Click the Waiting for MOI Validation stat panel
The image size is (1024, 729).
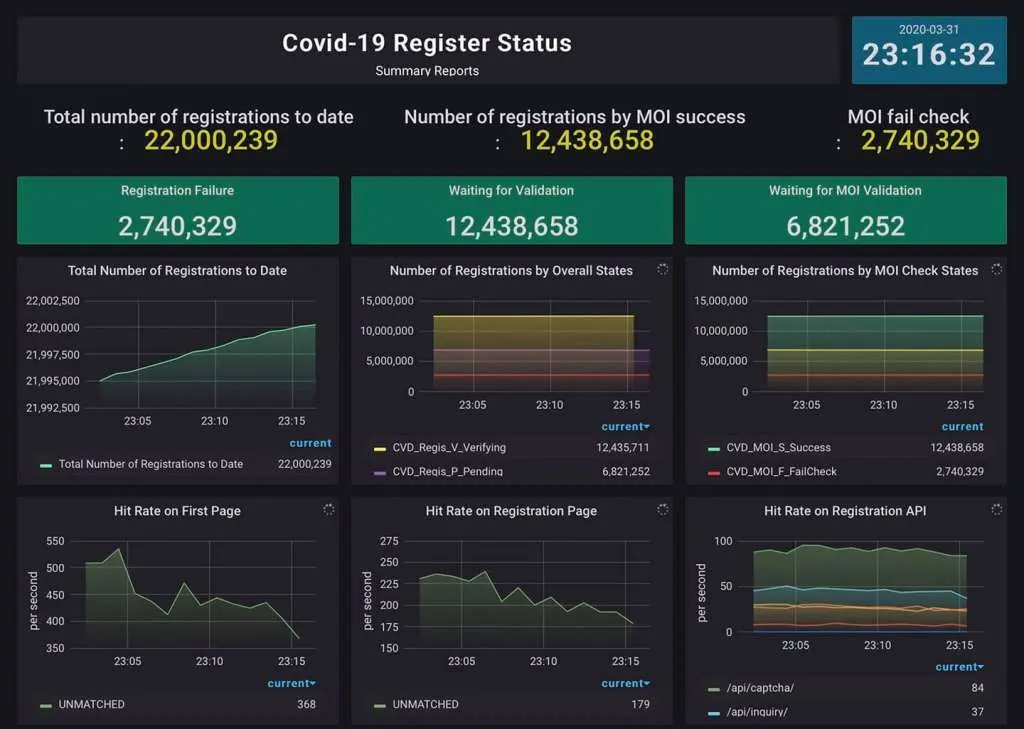(845, 211)
